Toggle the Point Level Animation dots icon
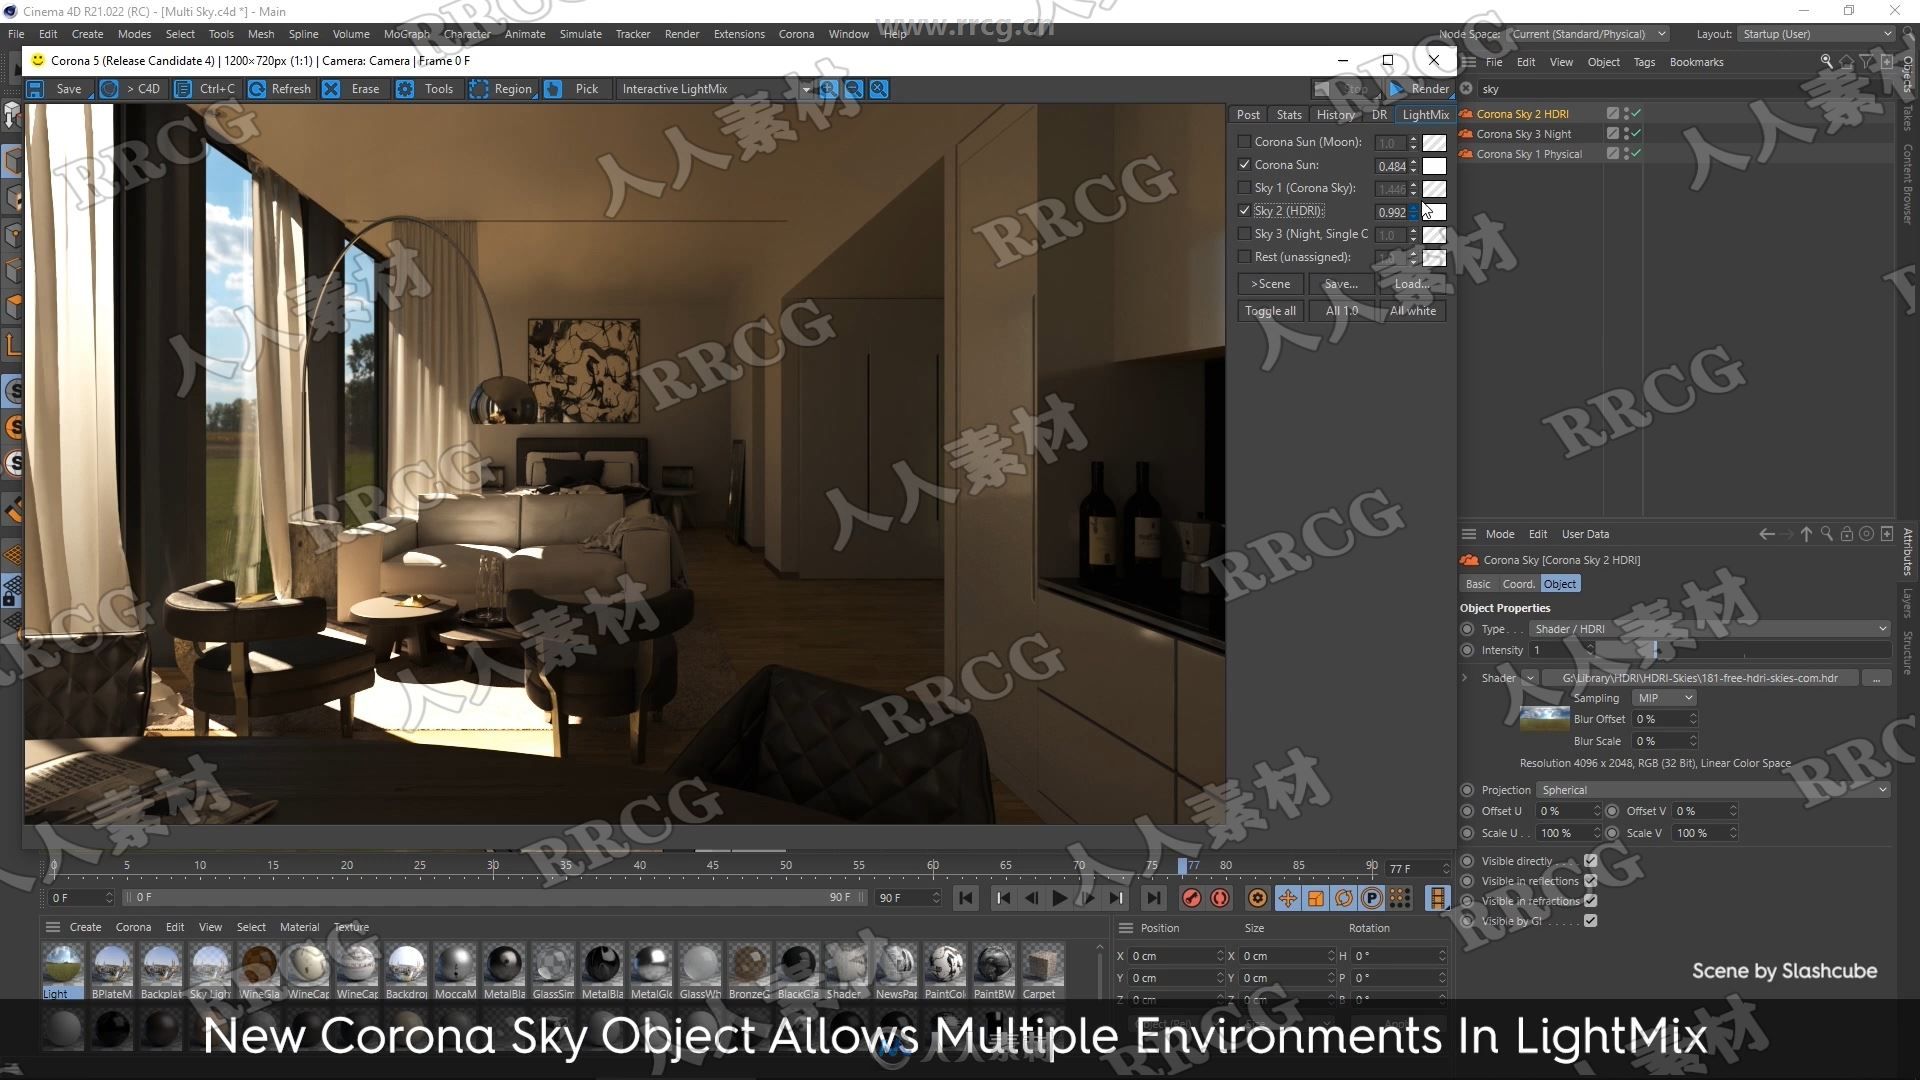1920x1080 pixels. [1400, 898]
